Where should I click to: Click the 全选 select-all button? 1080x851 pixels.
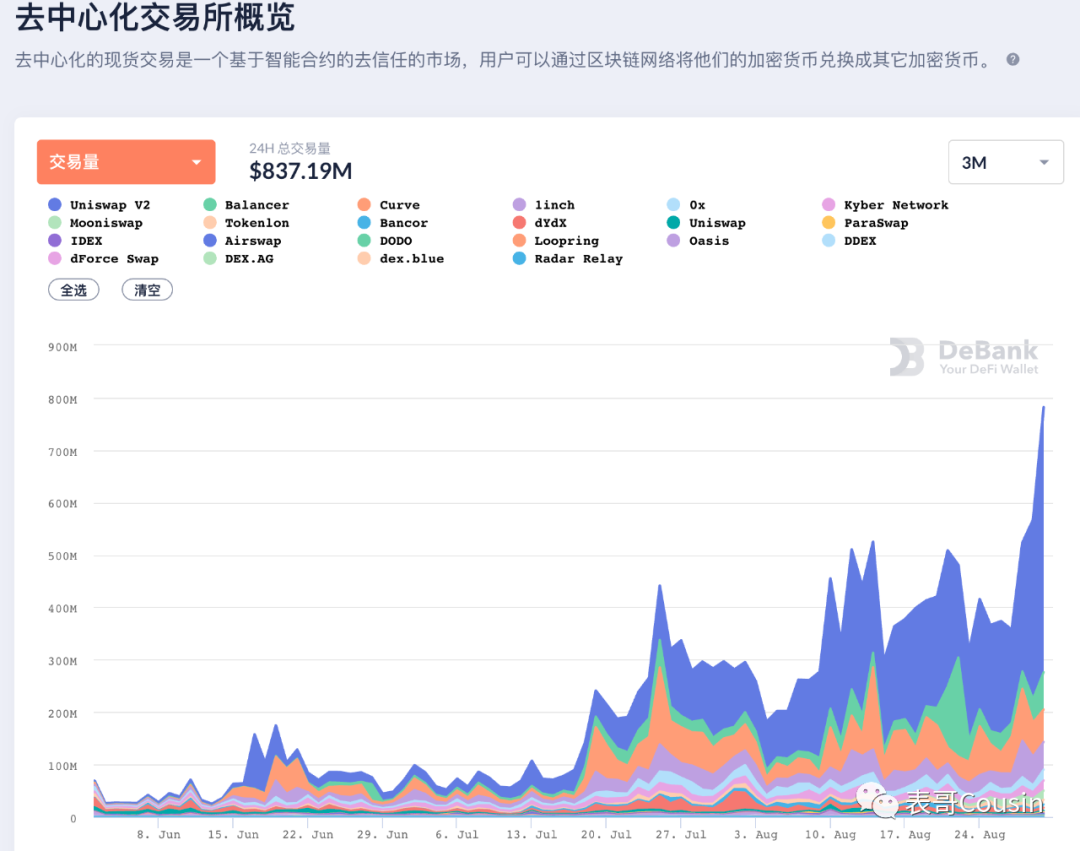coord(73,289)
